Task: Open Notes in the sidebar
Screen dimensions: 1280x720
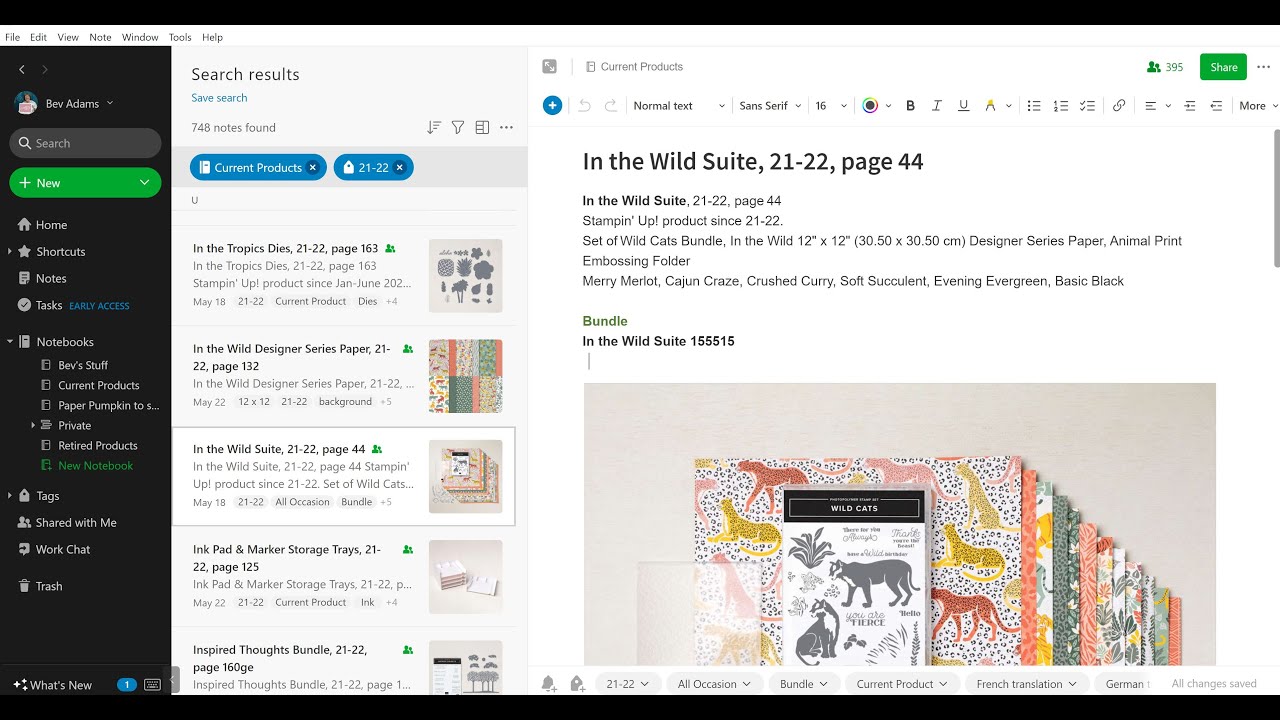Action: 51,279
